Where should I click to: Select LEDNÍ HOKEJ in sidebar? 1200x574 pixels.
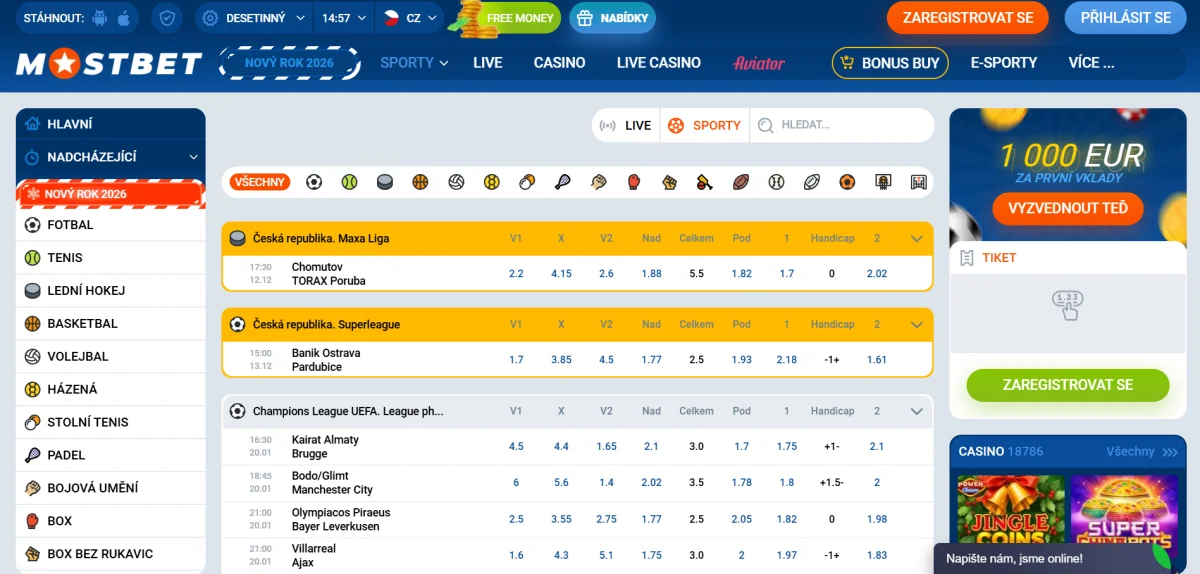[x=111, y=291]
